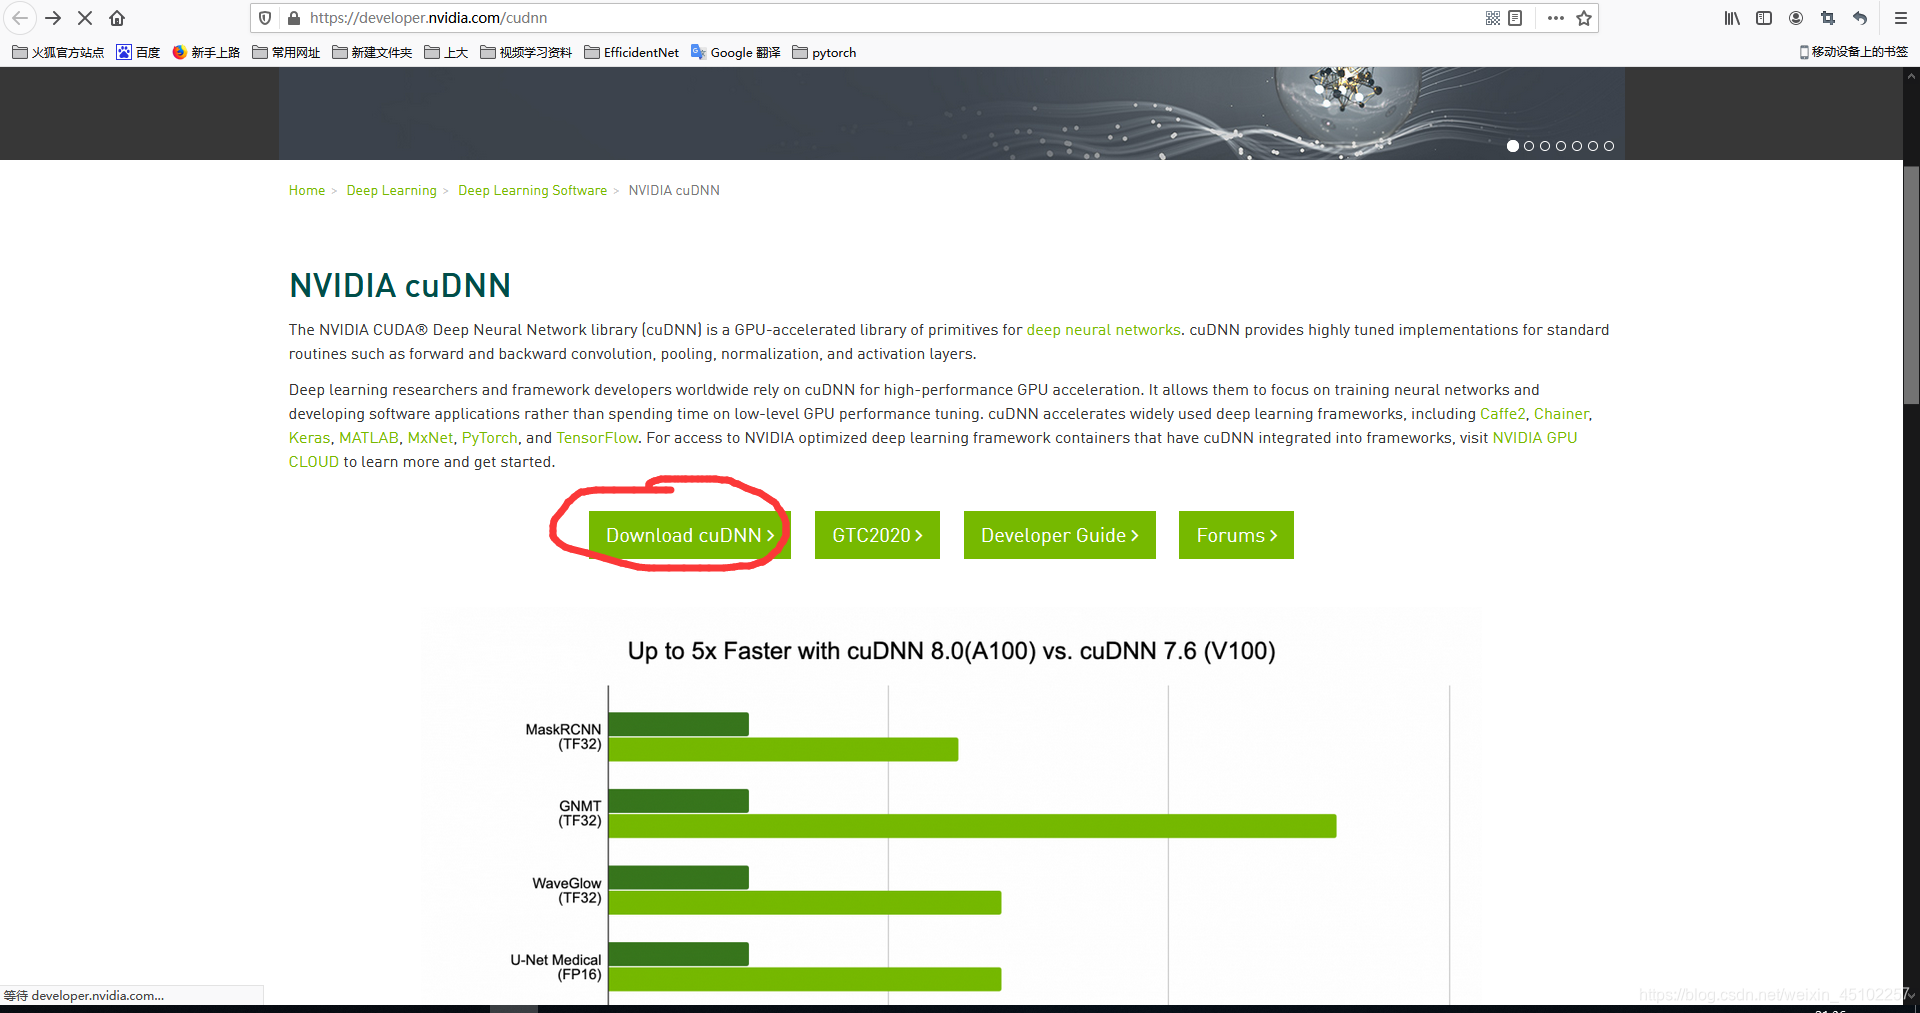The width and height of the screenshot is (1920, 1013).
Task: Open the Firefox hamburger menu
Action: [1900, 18]
